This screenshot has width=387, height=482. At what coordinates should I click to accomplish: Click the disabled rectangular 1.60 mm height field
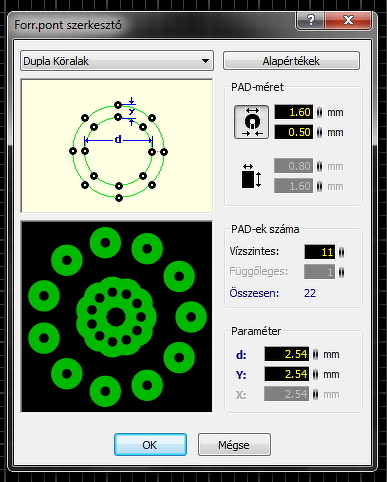[293, 186]
